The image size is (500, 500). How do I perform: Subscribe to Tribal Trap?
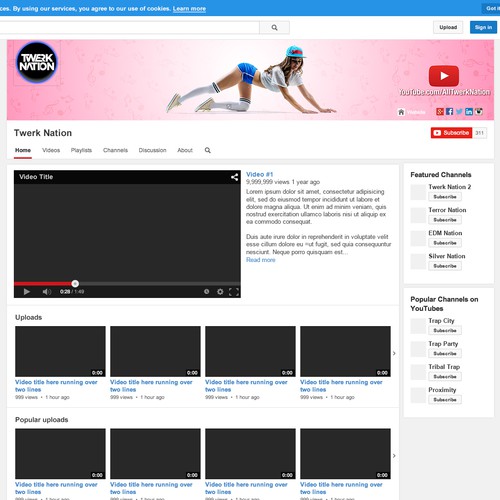coord(445,376)
